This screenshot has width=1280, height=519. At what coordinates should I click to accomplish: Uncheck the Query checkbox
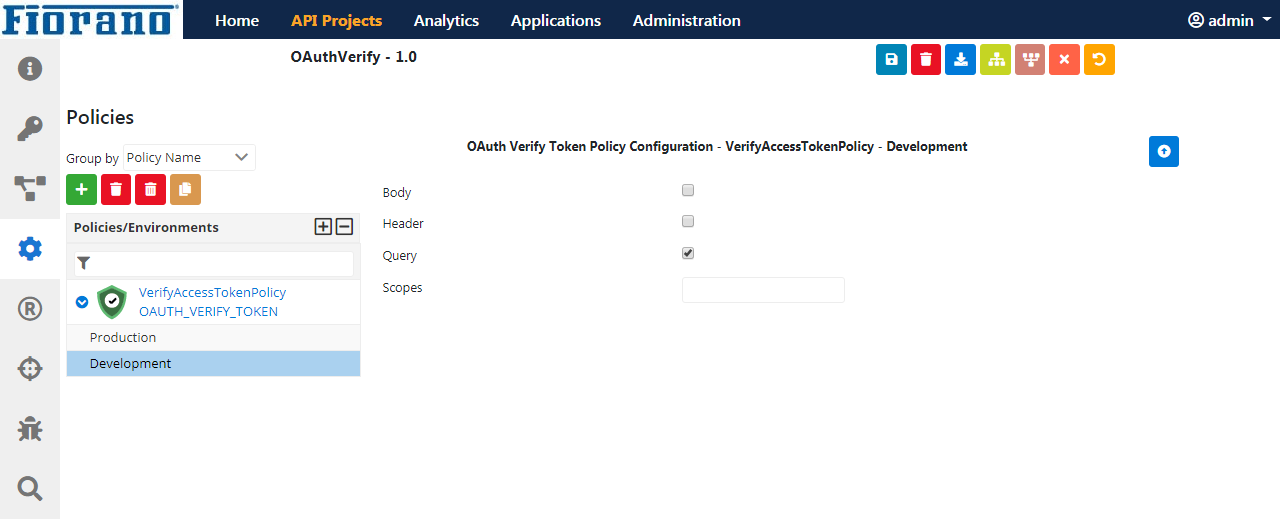pyautogui.click(x=688, y=253)
